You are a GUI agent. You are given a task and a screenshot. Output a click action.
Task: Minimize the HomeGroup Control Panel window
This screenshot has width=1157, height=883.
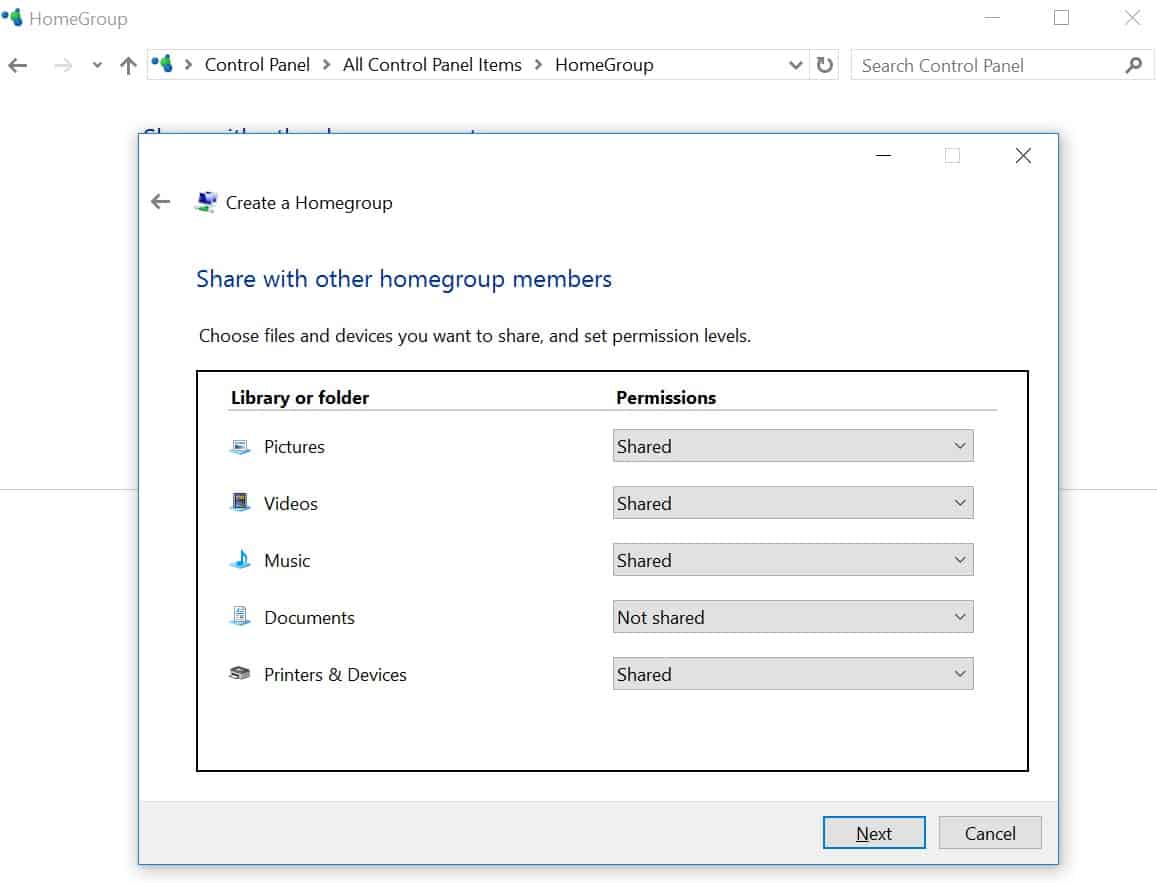(x=992, y=18)
